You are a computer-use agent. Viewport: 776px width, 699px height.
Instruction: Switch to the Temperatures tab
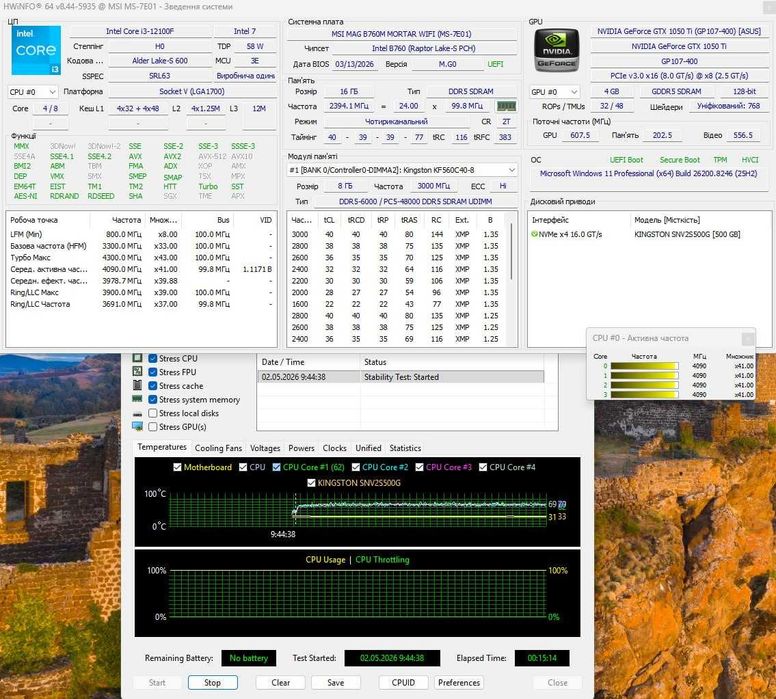coord(162,447)
